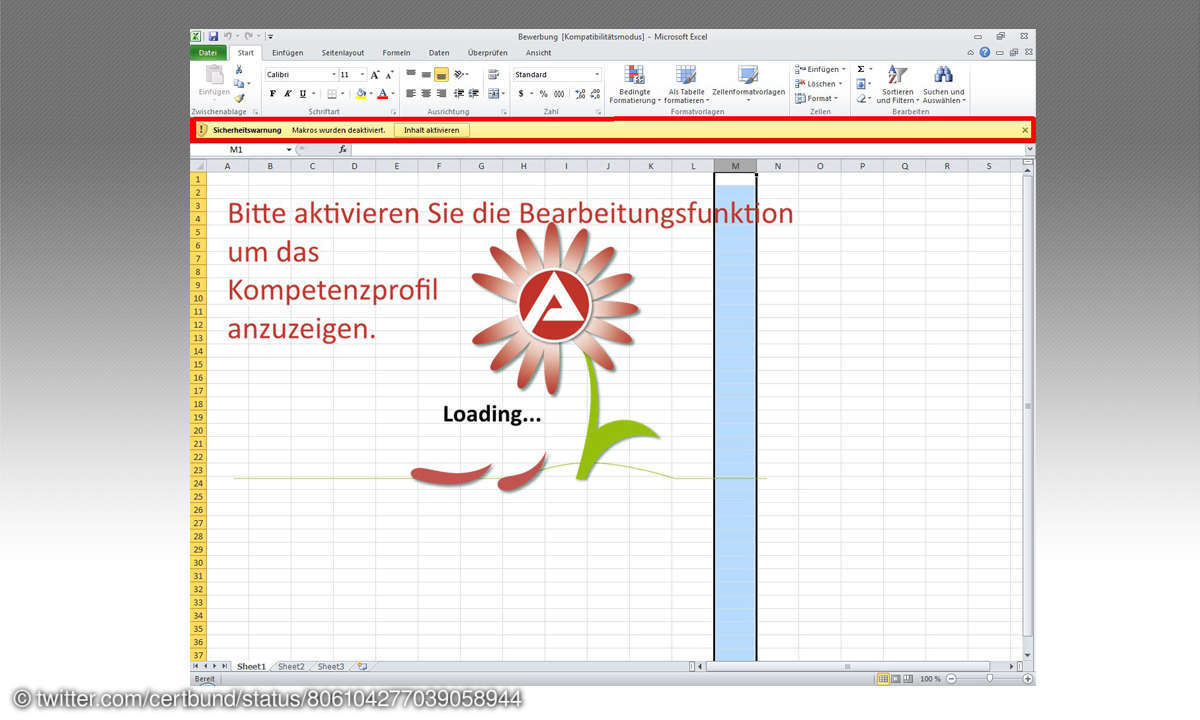Switch to the Überprüfen ribbon tab
The height and width of the screenshot is (720, 1200).
(x=488, y=52)
